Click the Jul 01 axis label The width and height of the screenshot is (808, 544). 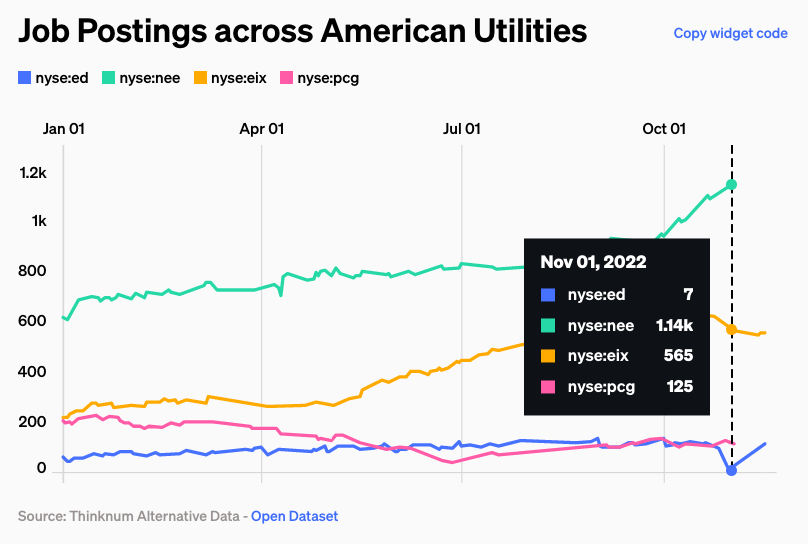point(462,129)
